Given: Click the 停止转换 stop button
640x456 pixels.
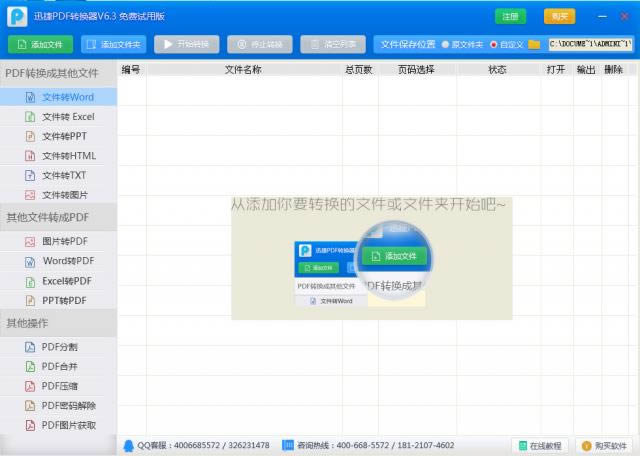Looking at the screenshot, I should point(260,44).
